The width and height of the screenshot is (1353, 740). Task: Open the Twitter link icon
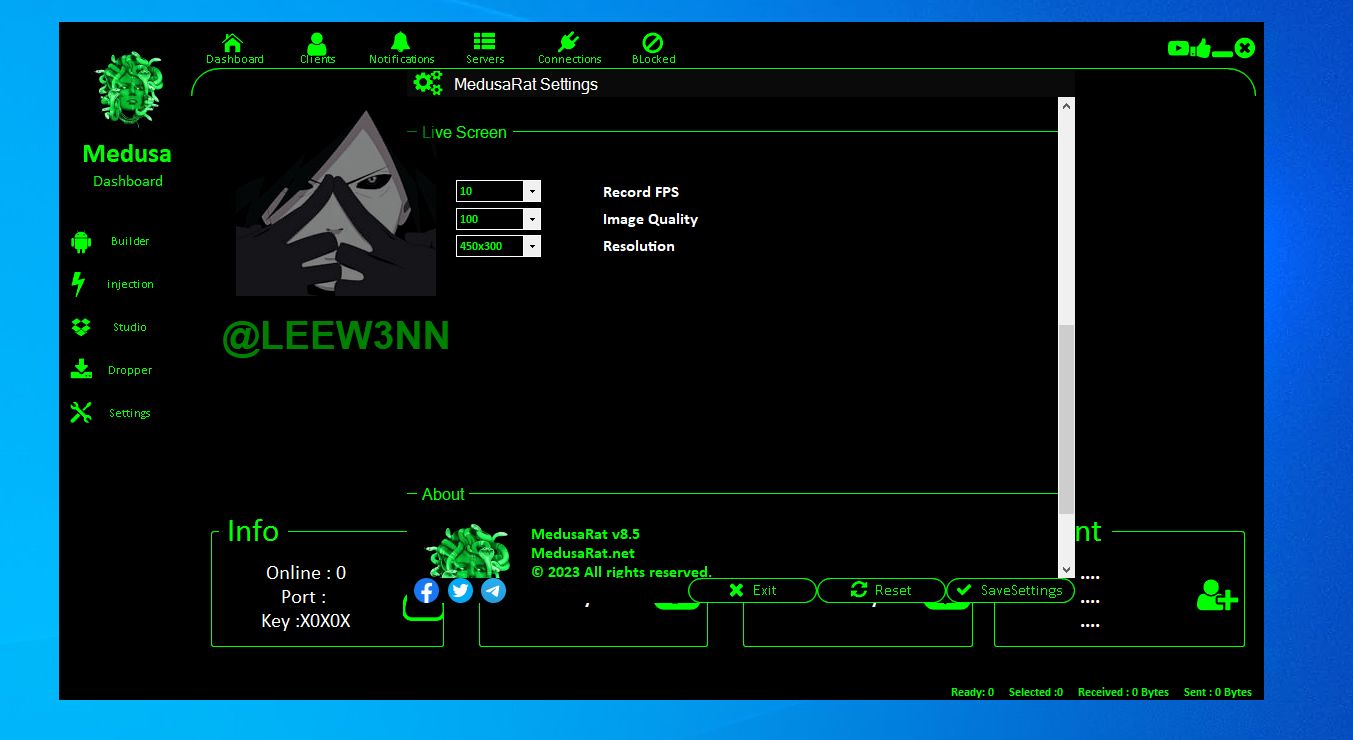(x=460, y=590)
